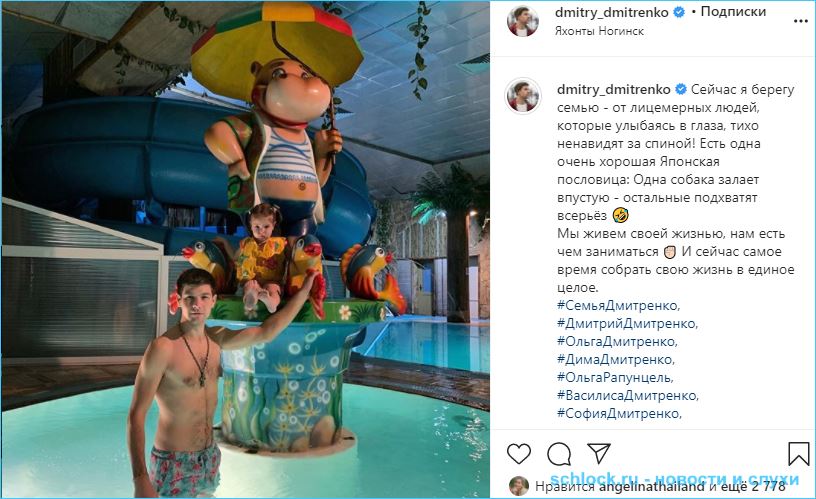This screenshot has width=816, height=499.
Task: Open hashtag #ОльгаРапунцель
Action: pyautogui.click(x=615, y=377)
